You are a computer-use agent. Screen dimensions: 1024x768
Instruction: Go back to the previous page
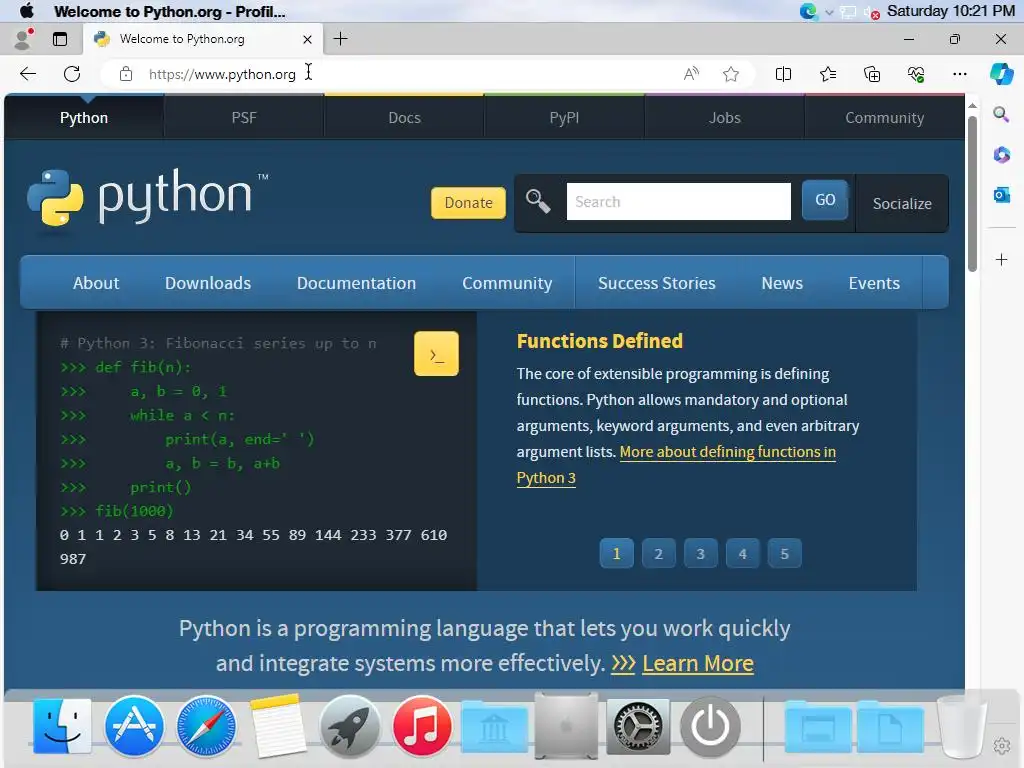(28, 74)
